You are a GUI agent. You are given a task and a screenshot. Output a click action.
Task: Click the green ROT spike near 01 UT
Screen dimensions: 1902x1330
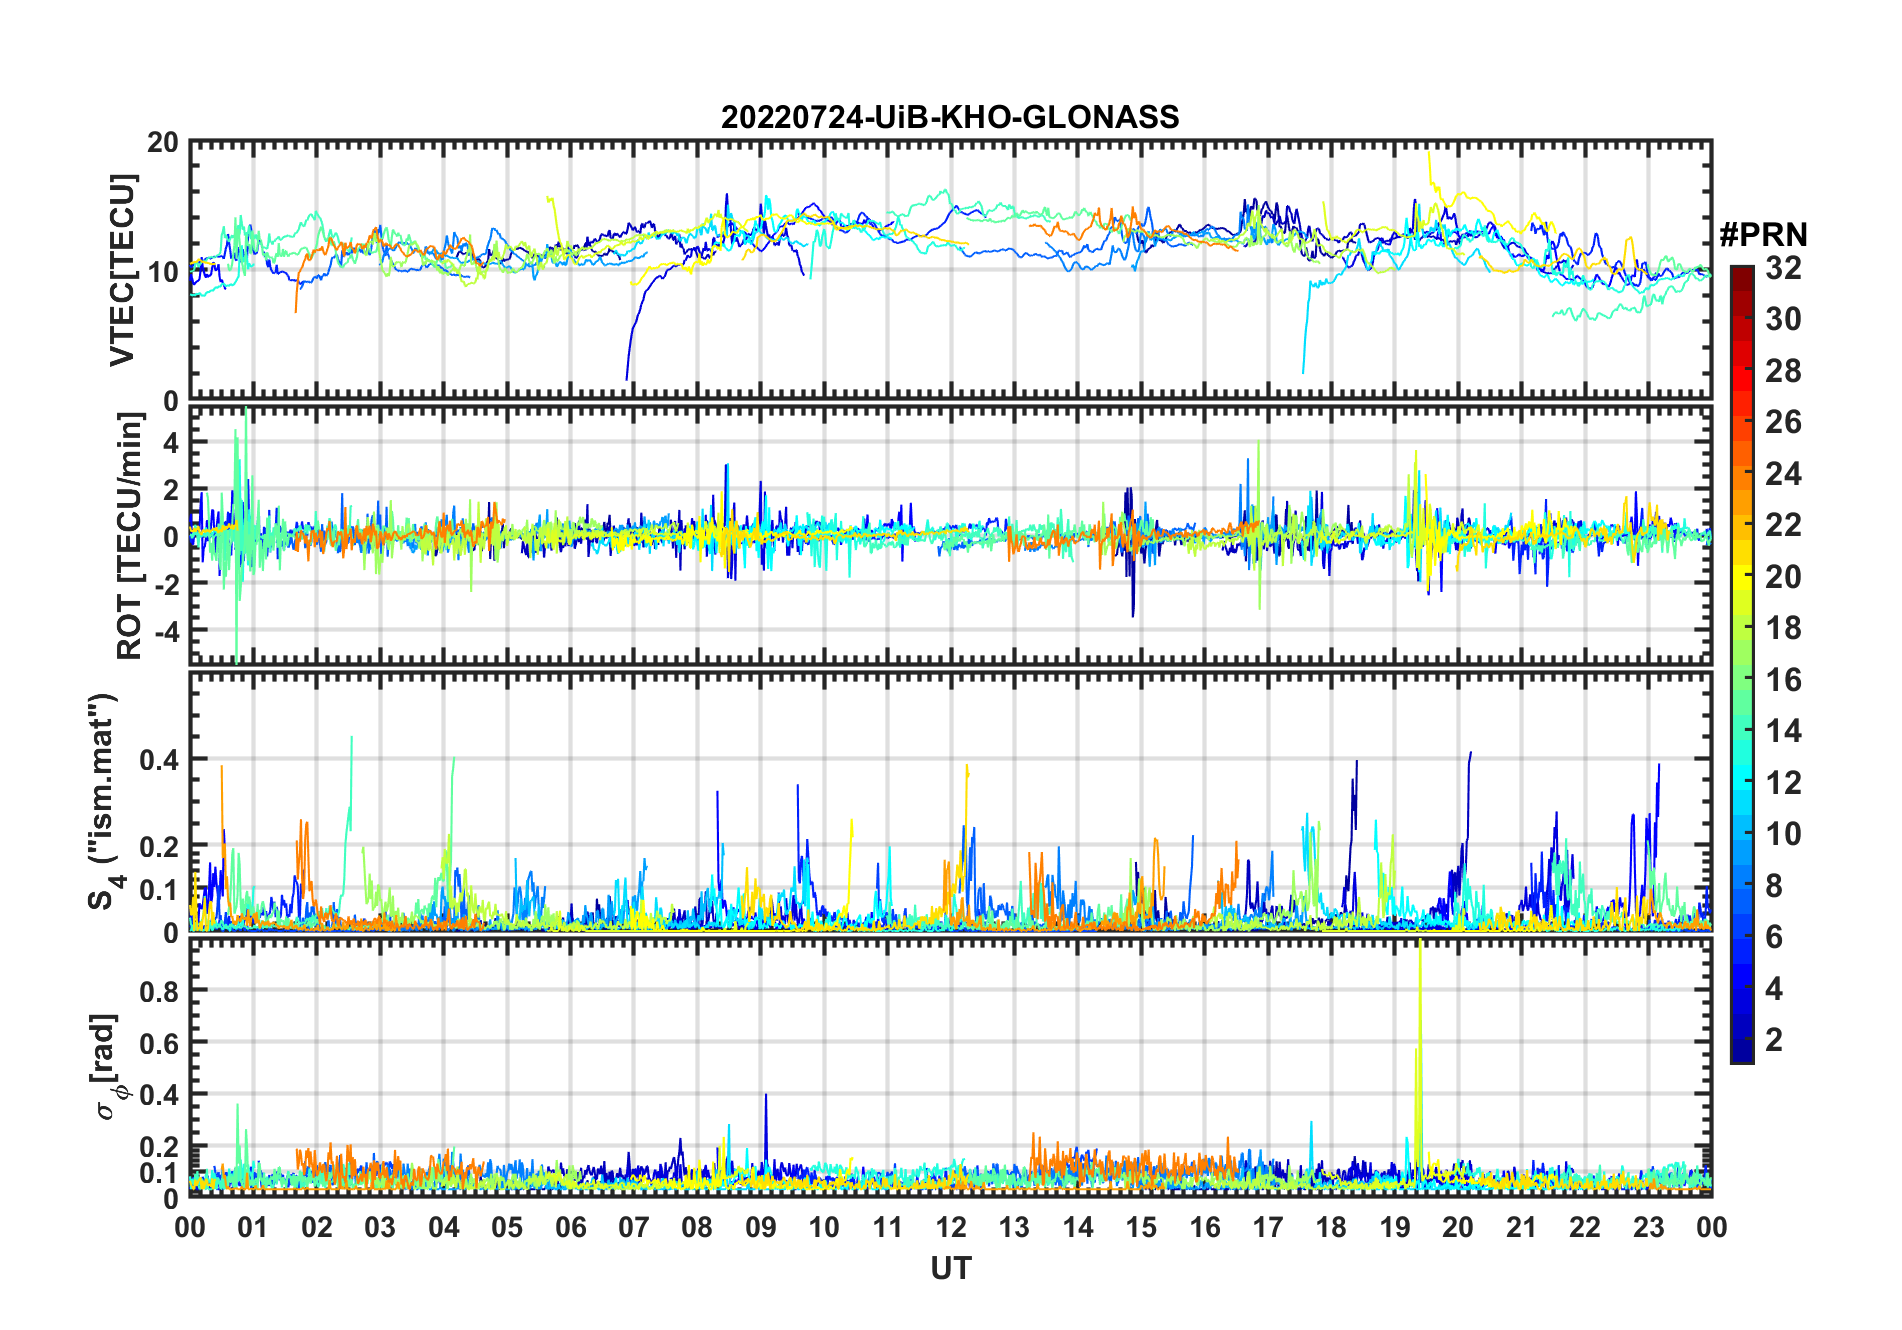point(240,535)
